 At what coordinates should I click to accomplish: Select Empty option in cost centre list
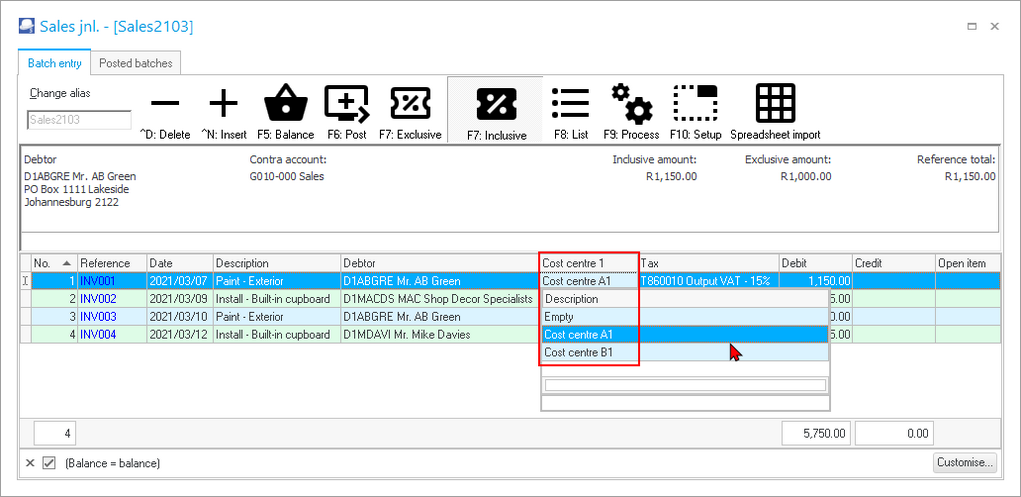(559, 317)
